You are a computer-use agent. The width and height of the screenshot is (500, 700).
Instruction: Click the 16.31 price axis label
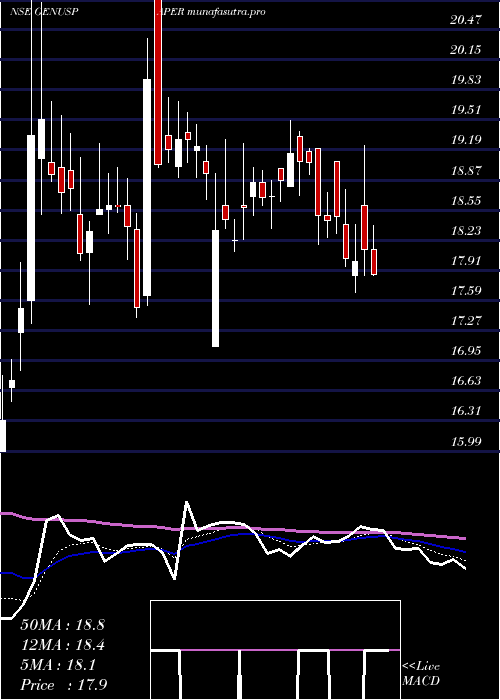[x=466, y=411]
